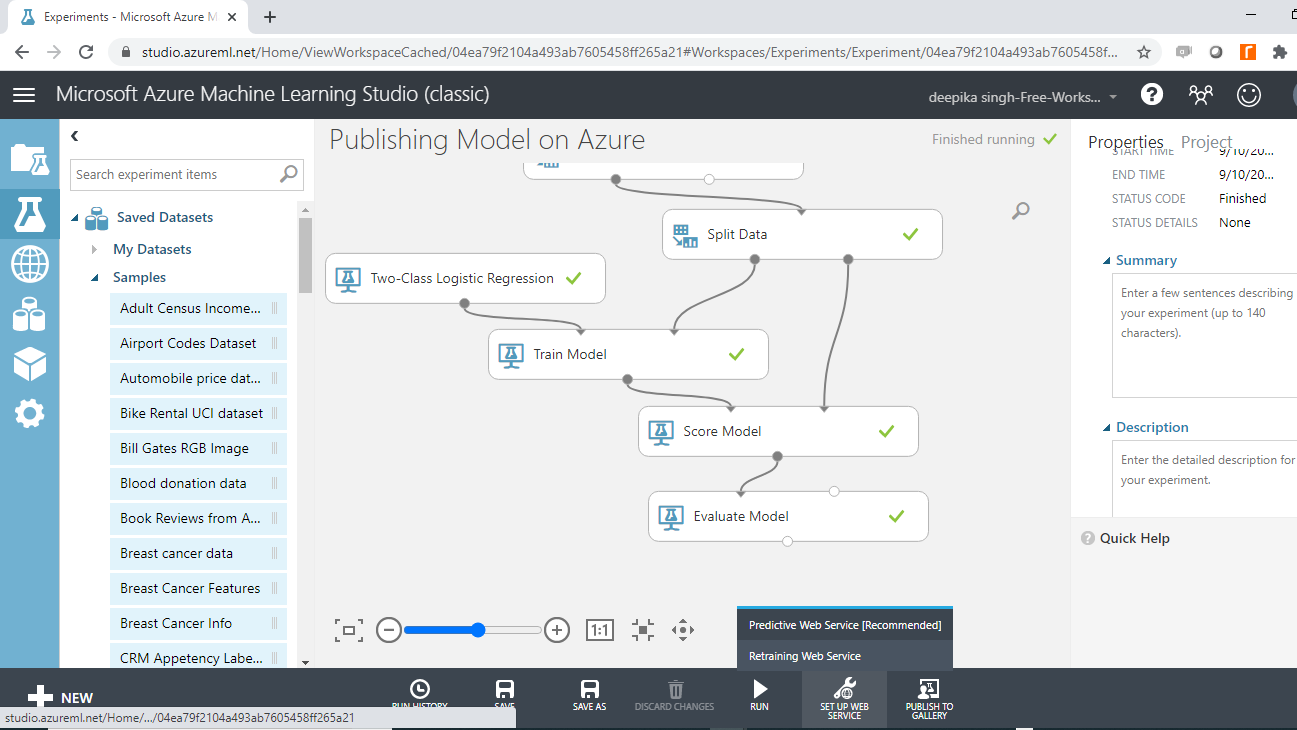Click the browser reload button
Image resolution: width=1297 pixels, height=730 pixels.
86,52
